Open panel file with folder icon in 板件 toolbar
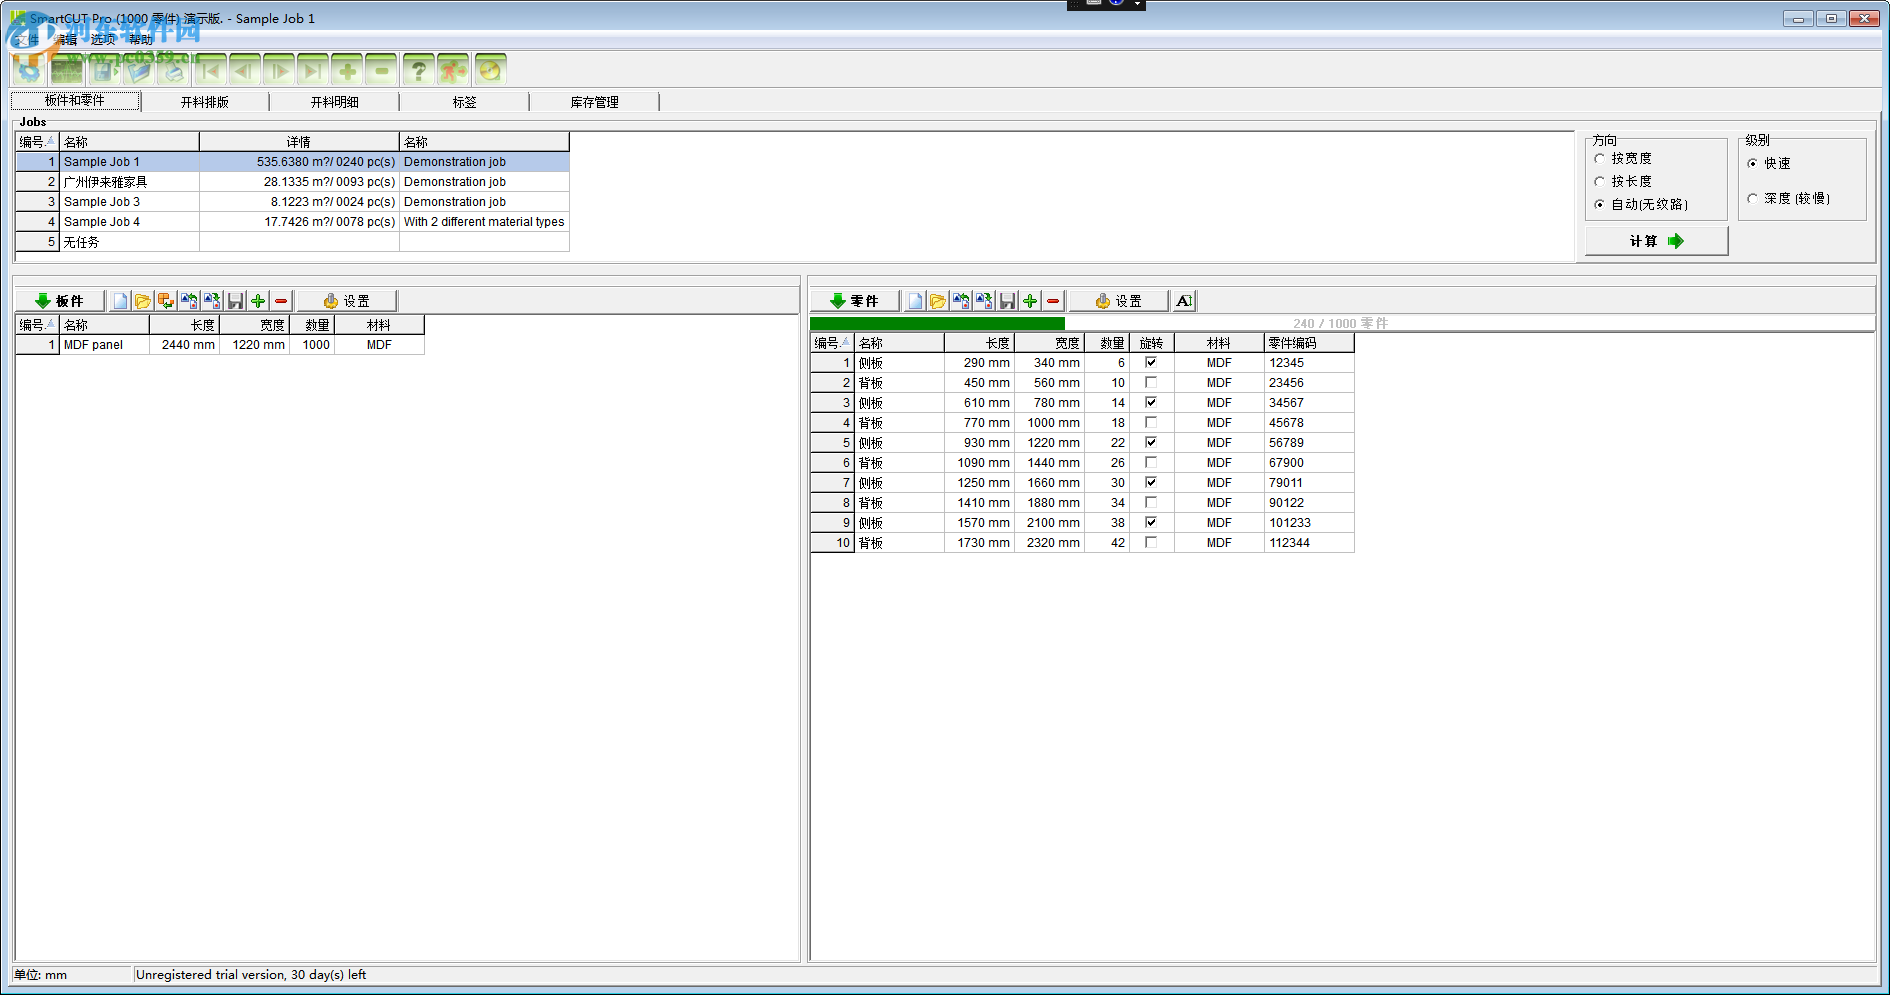Image resolution: width=1890 pixels, height=995 pixels. pyautogui.click(x=143, y=301)
